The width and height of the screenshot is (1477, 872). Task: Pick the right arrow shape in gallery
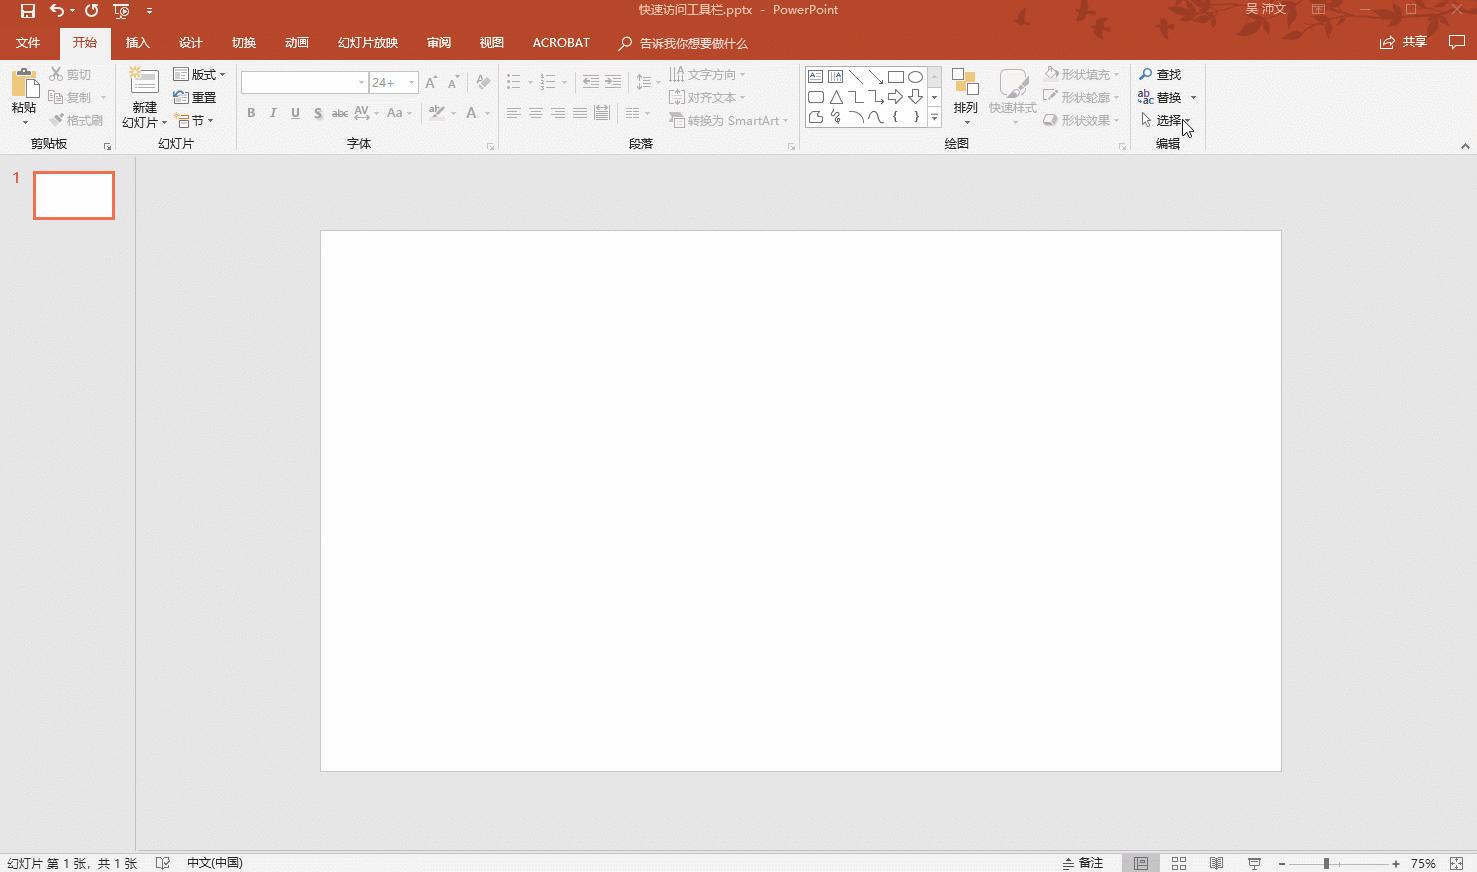coord(895,97)
